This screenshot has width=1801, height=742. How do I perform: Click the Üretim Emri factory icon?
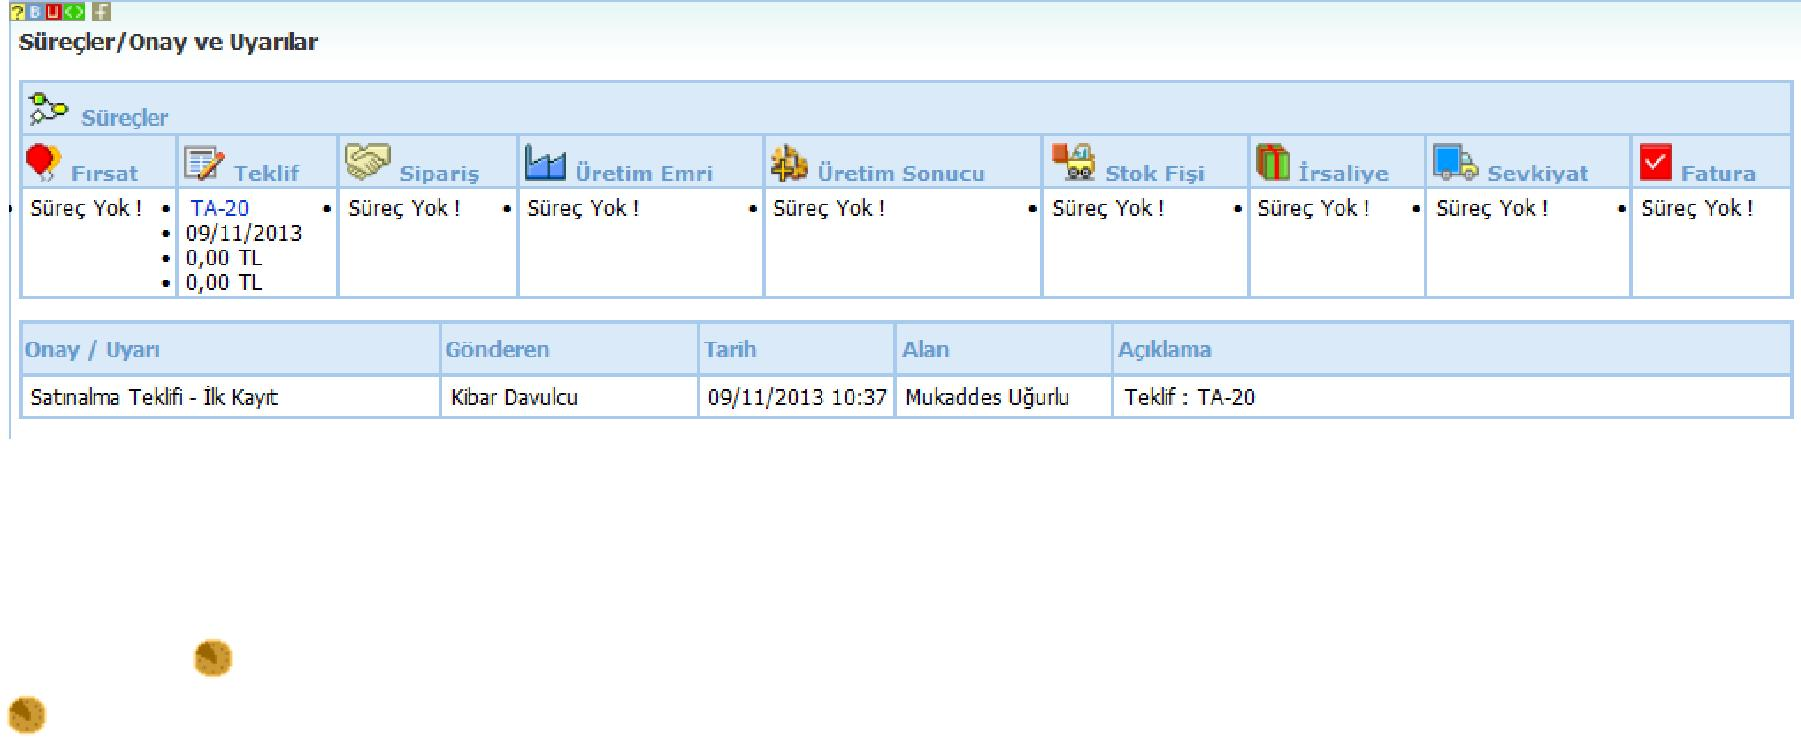click(546, 162)
